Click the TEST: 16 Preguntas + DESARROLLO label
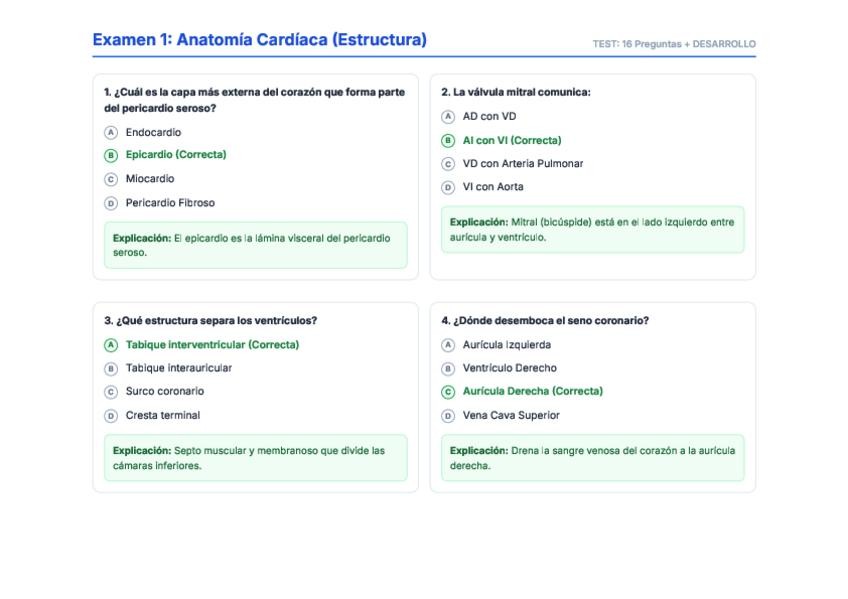The image size is (848, 599). (674, 44)
